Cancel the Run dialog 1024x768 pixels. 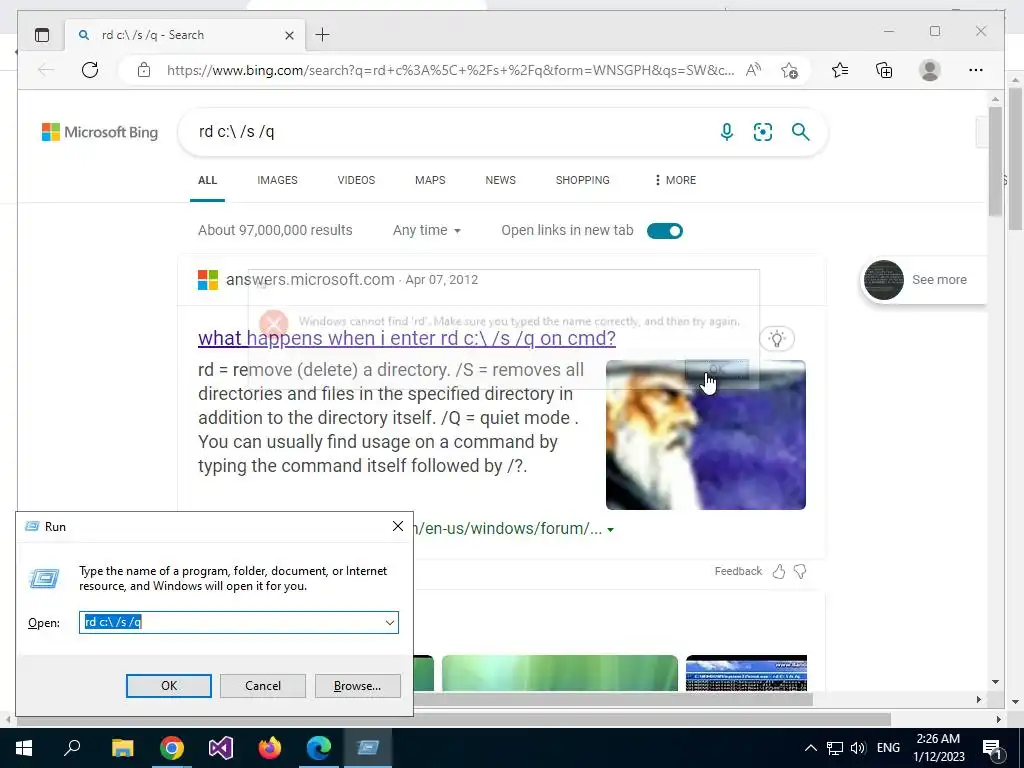(x=263, y=686)
